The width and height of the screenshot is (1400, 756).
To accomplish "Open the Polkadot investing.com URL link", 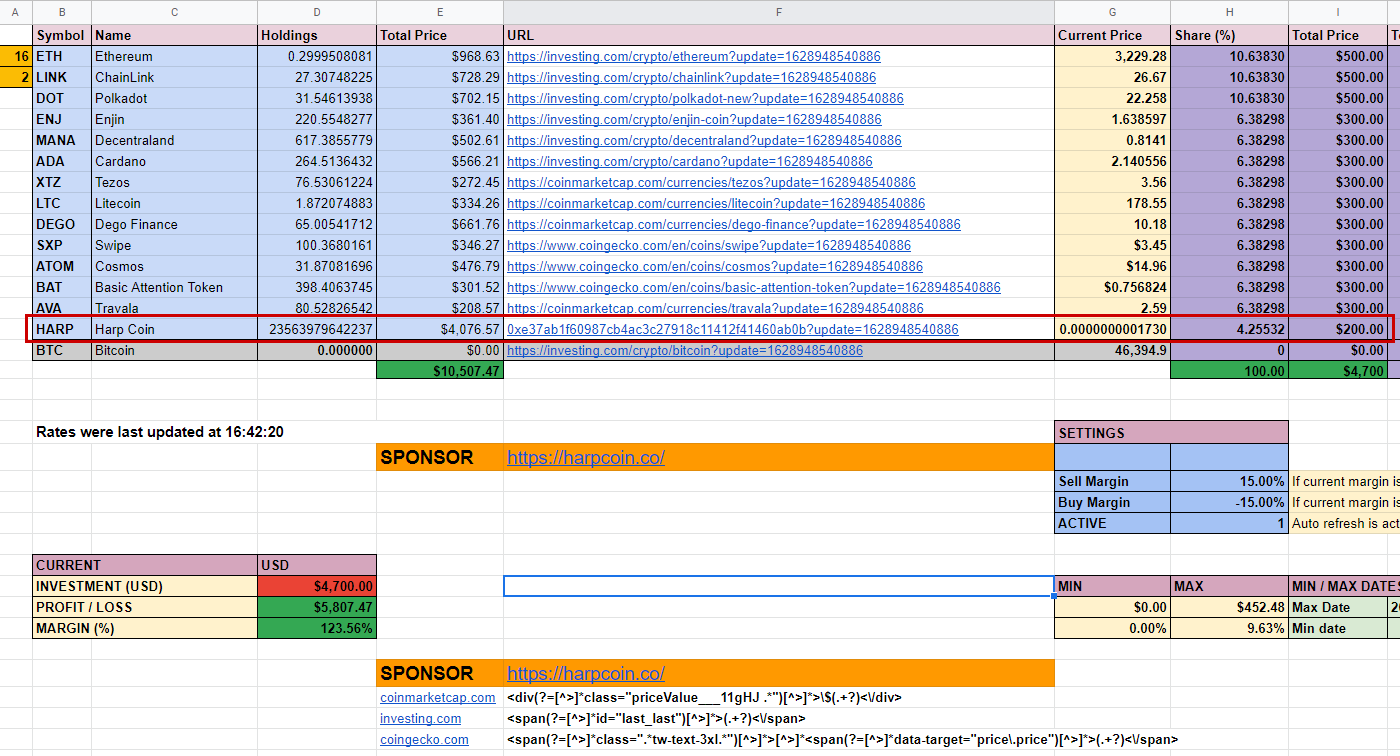I will (x=705, y=99).
